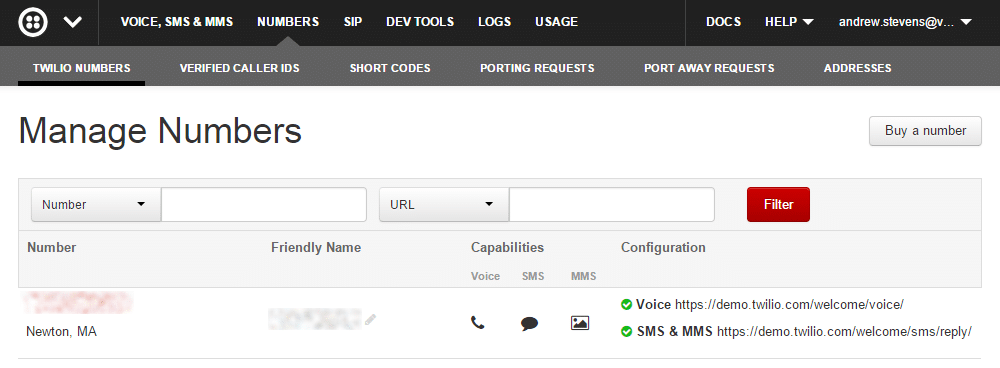Image resolution: width=1000 pixels, height=368 pixels.
Task: Click the Number column header
Action: point(52,247)
